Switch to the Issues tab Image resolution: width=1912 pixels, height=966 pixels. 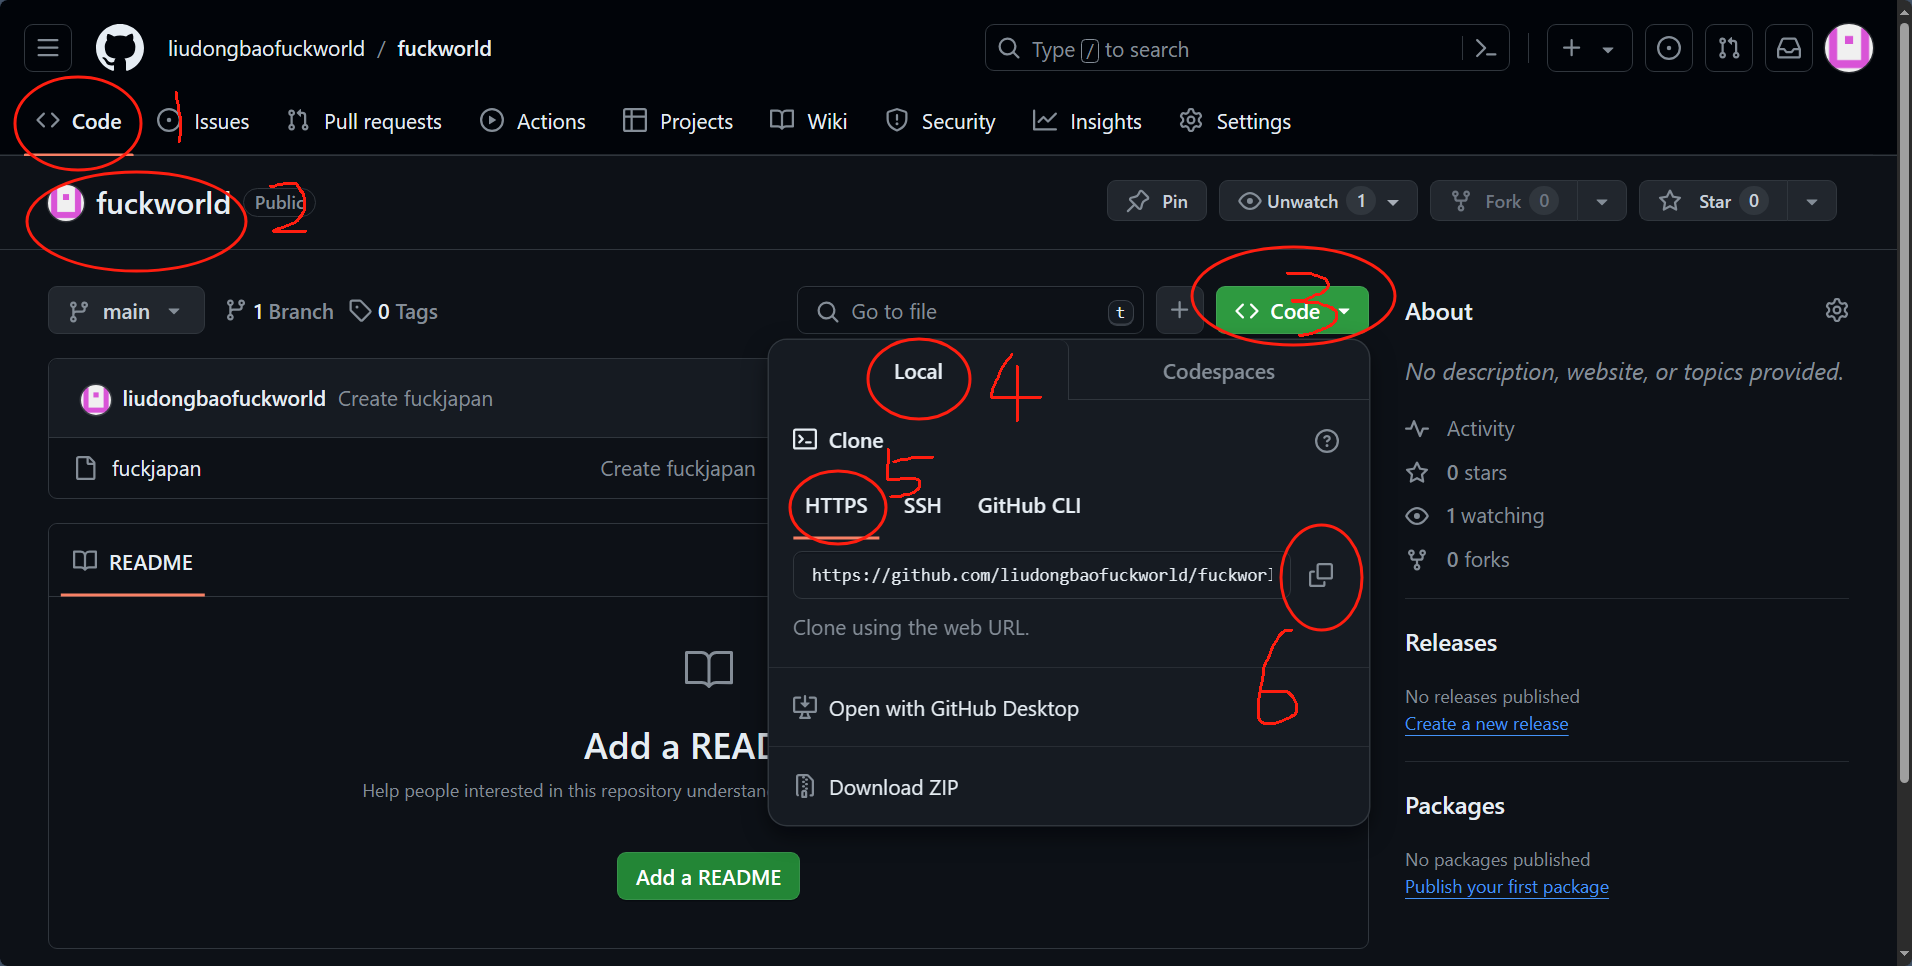[204, 121]
